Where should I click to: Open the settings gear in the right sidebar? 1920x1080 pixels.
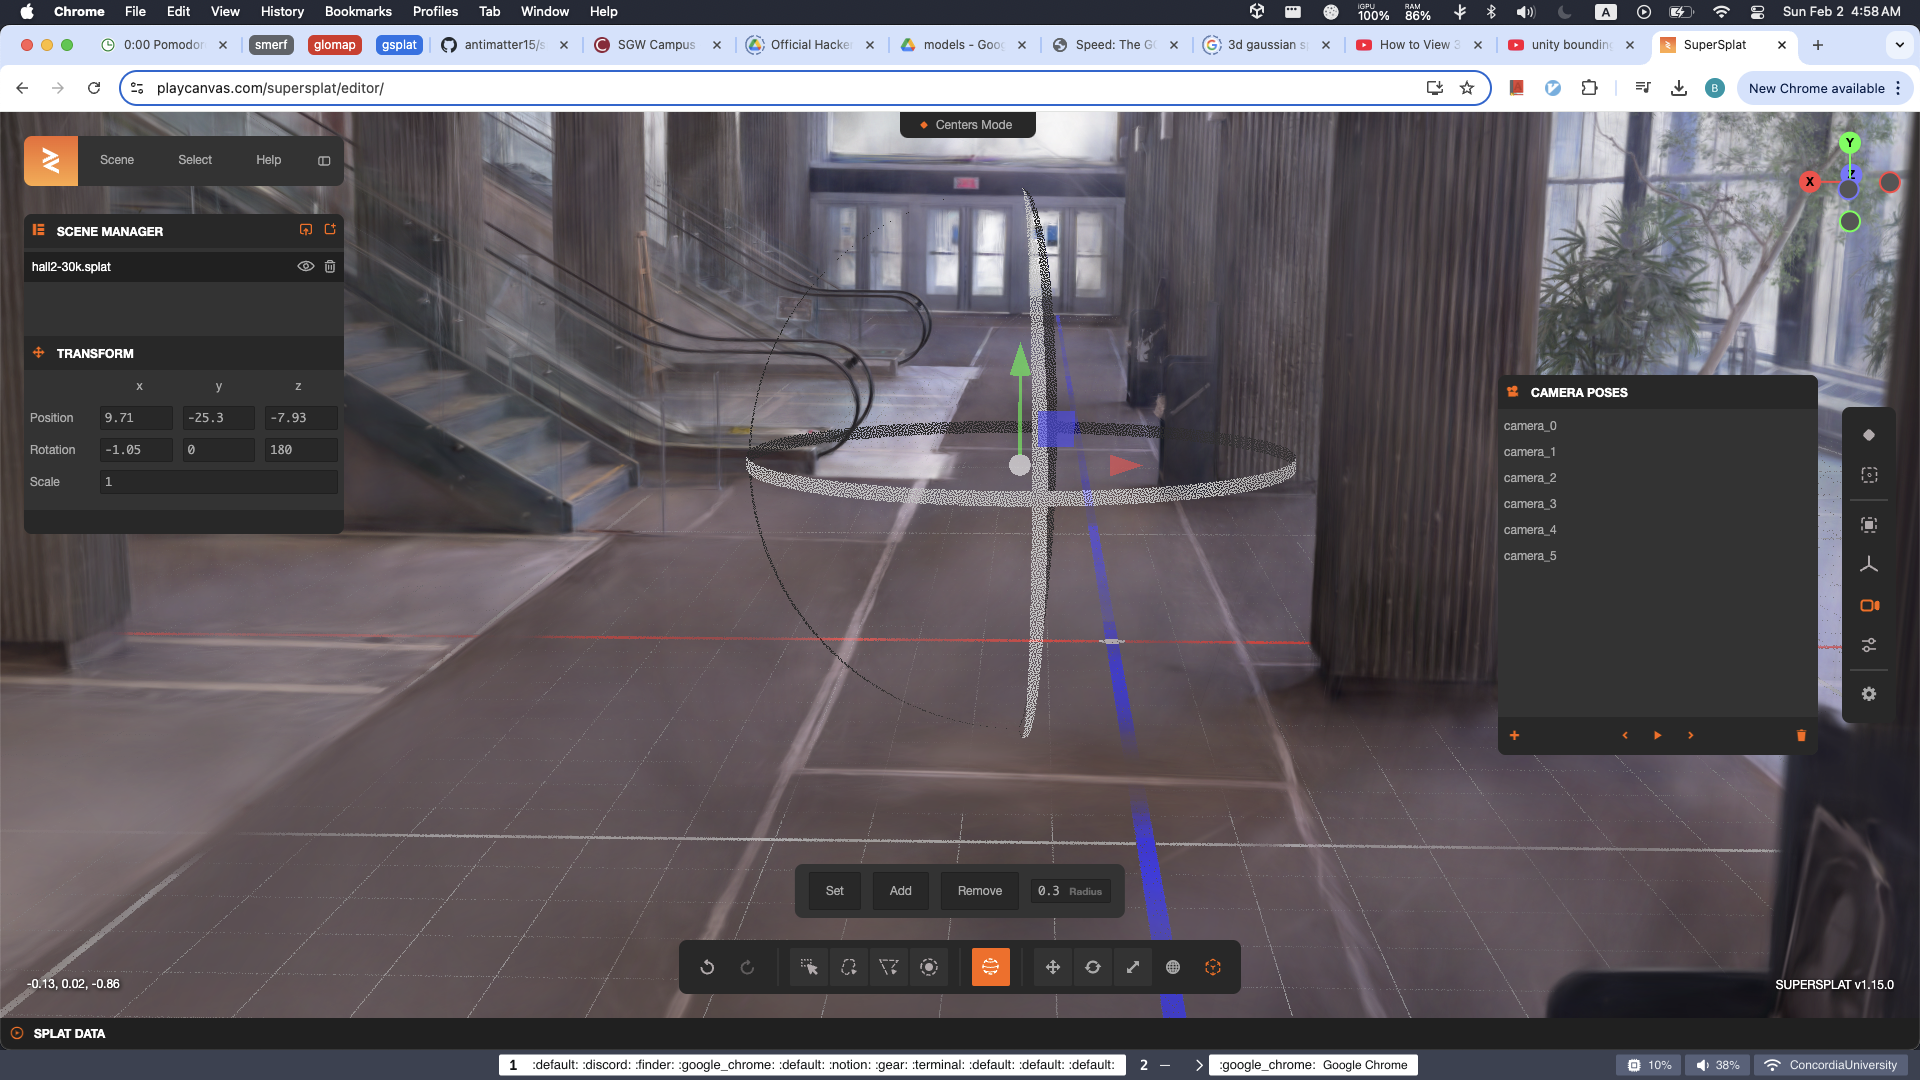point(1869,694)
